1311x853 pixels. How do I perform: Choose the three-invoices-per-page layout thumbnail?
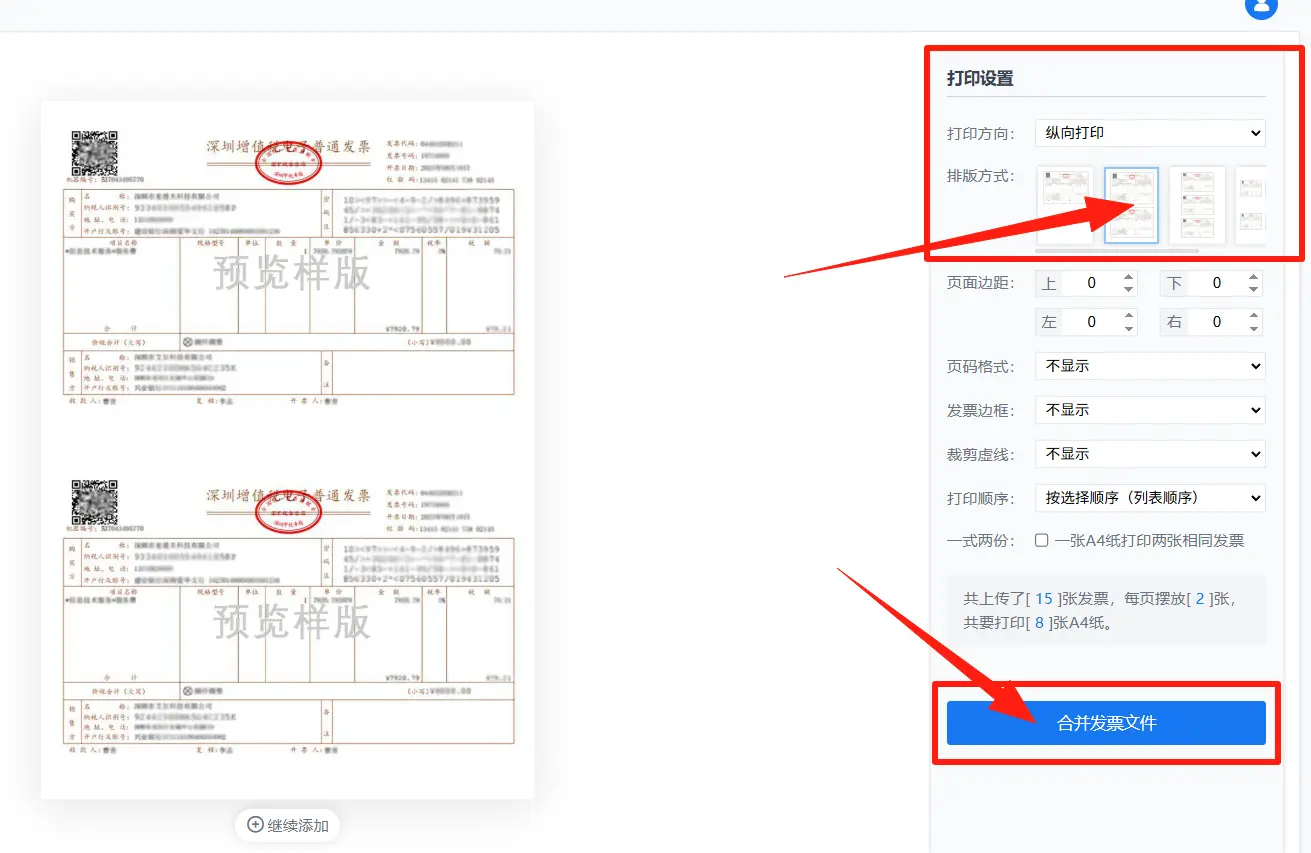point(1197,204)
